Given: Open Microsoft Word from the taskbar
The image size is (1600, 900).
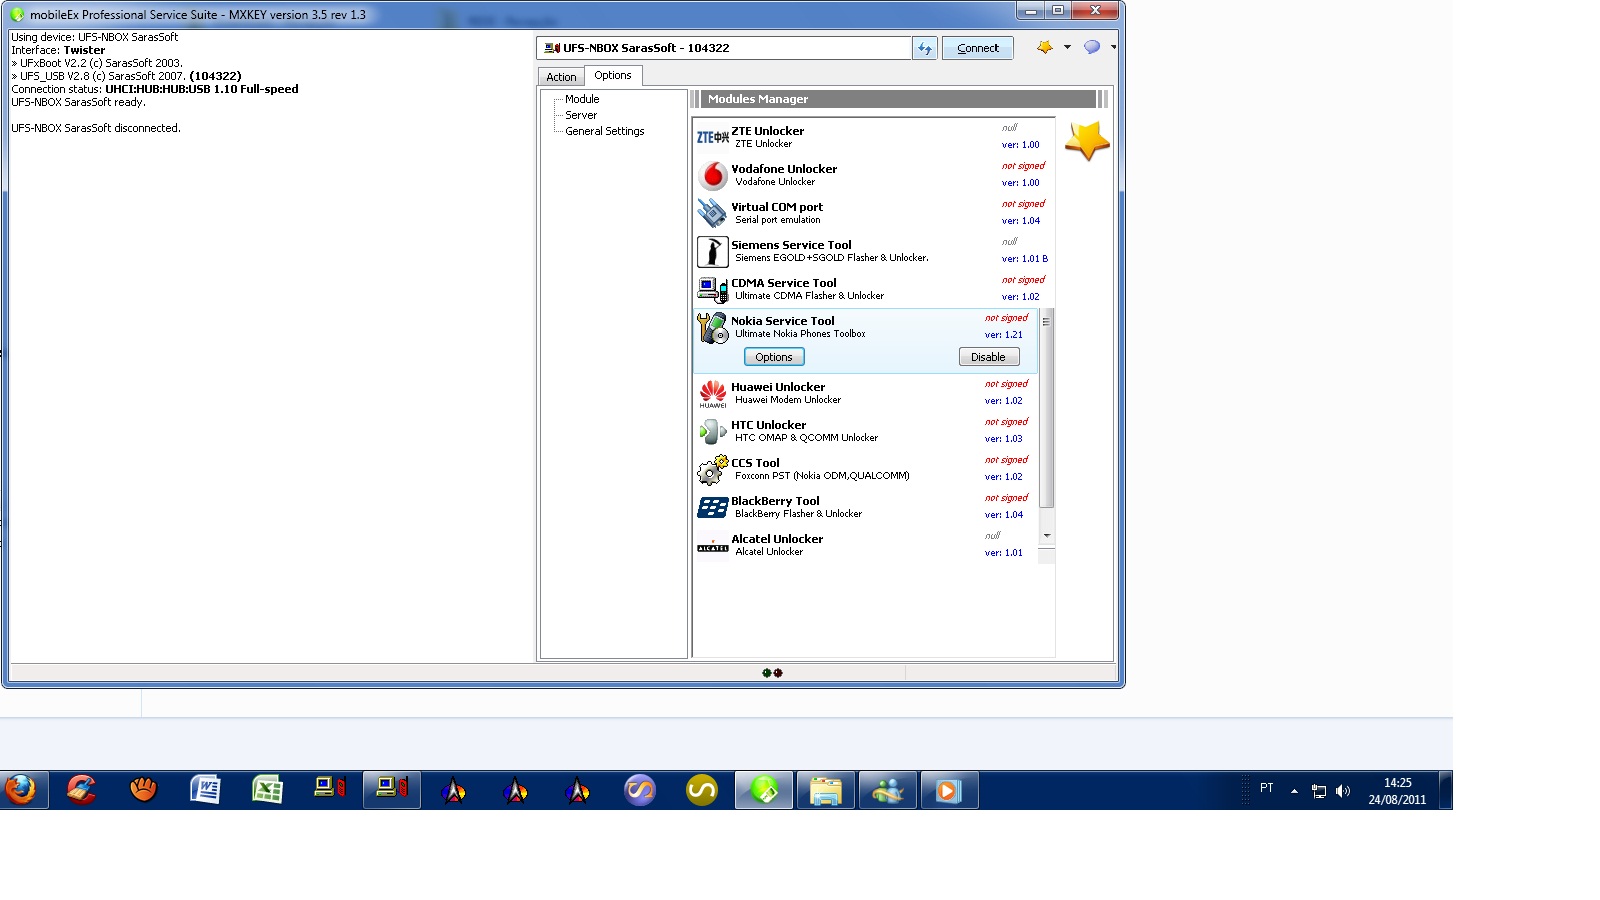Looking at the screenshot, I should 205,790.
